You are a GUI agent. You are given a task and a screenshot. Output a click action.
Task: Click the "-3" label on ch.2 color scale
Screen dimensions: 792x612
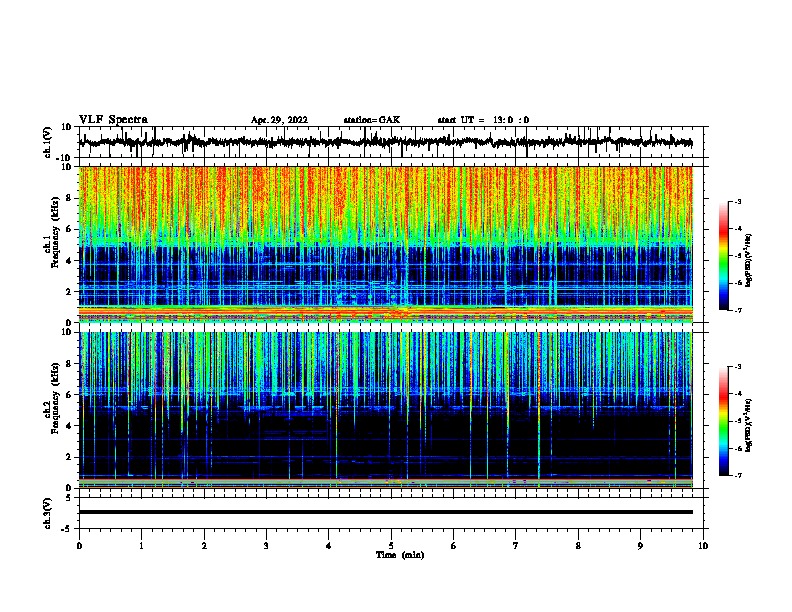pyautogui.click(x=737, y=367)
